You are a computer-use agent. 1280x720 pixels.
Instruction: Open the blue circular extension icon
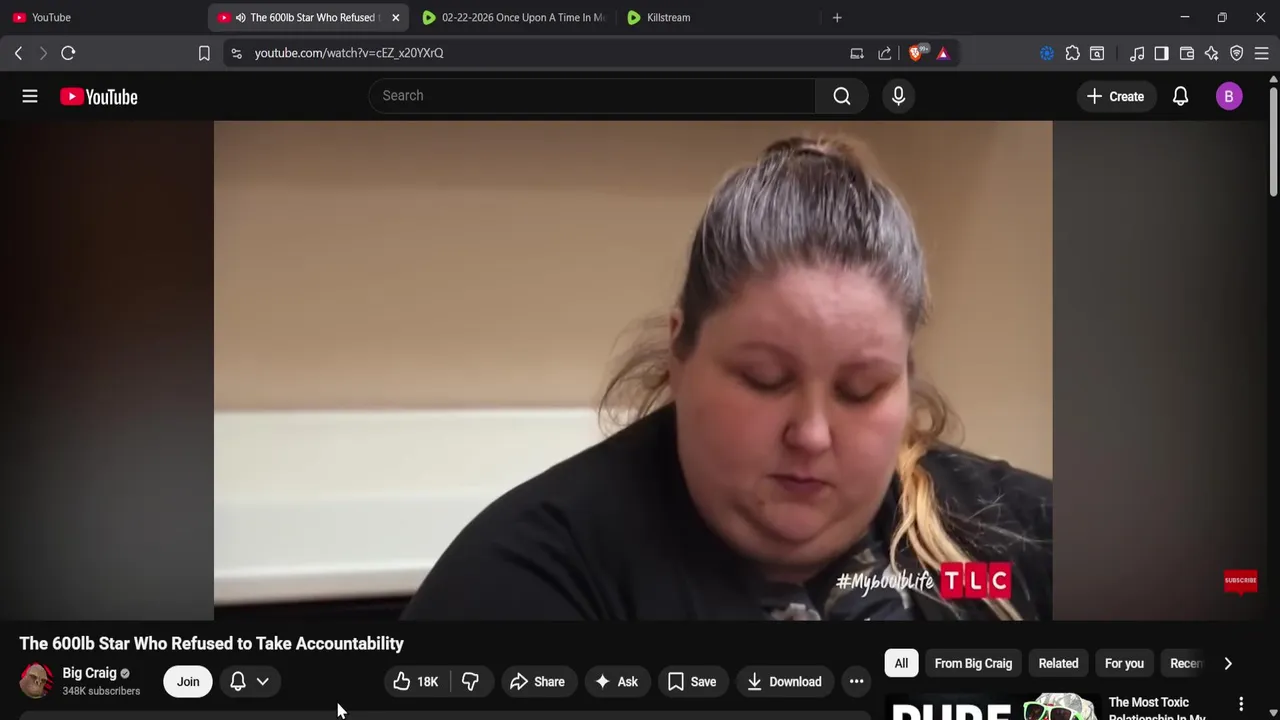(x=1047, y=53)
